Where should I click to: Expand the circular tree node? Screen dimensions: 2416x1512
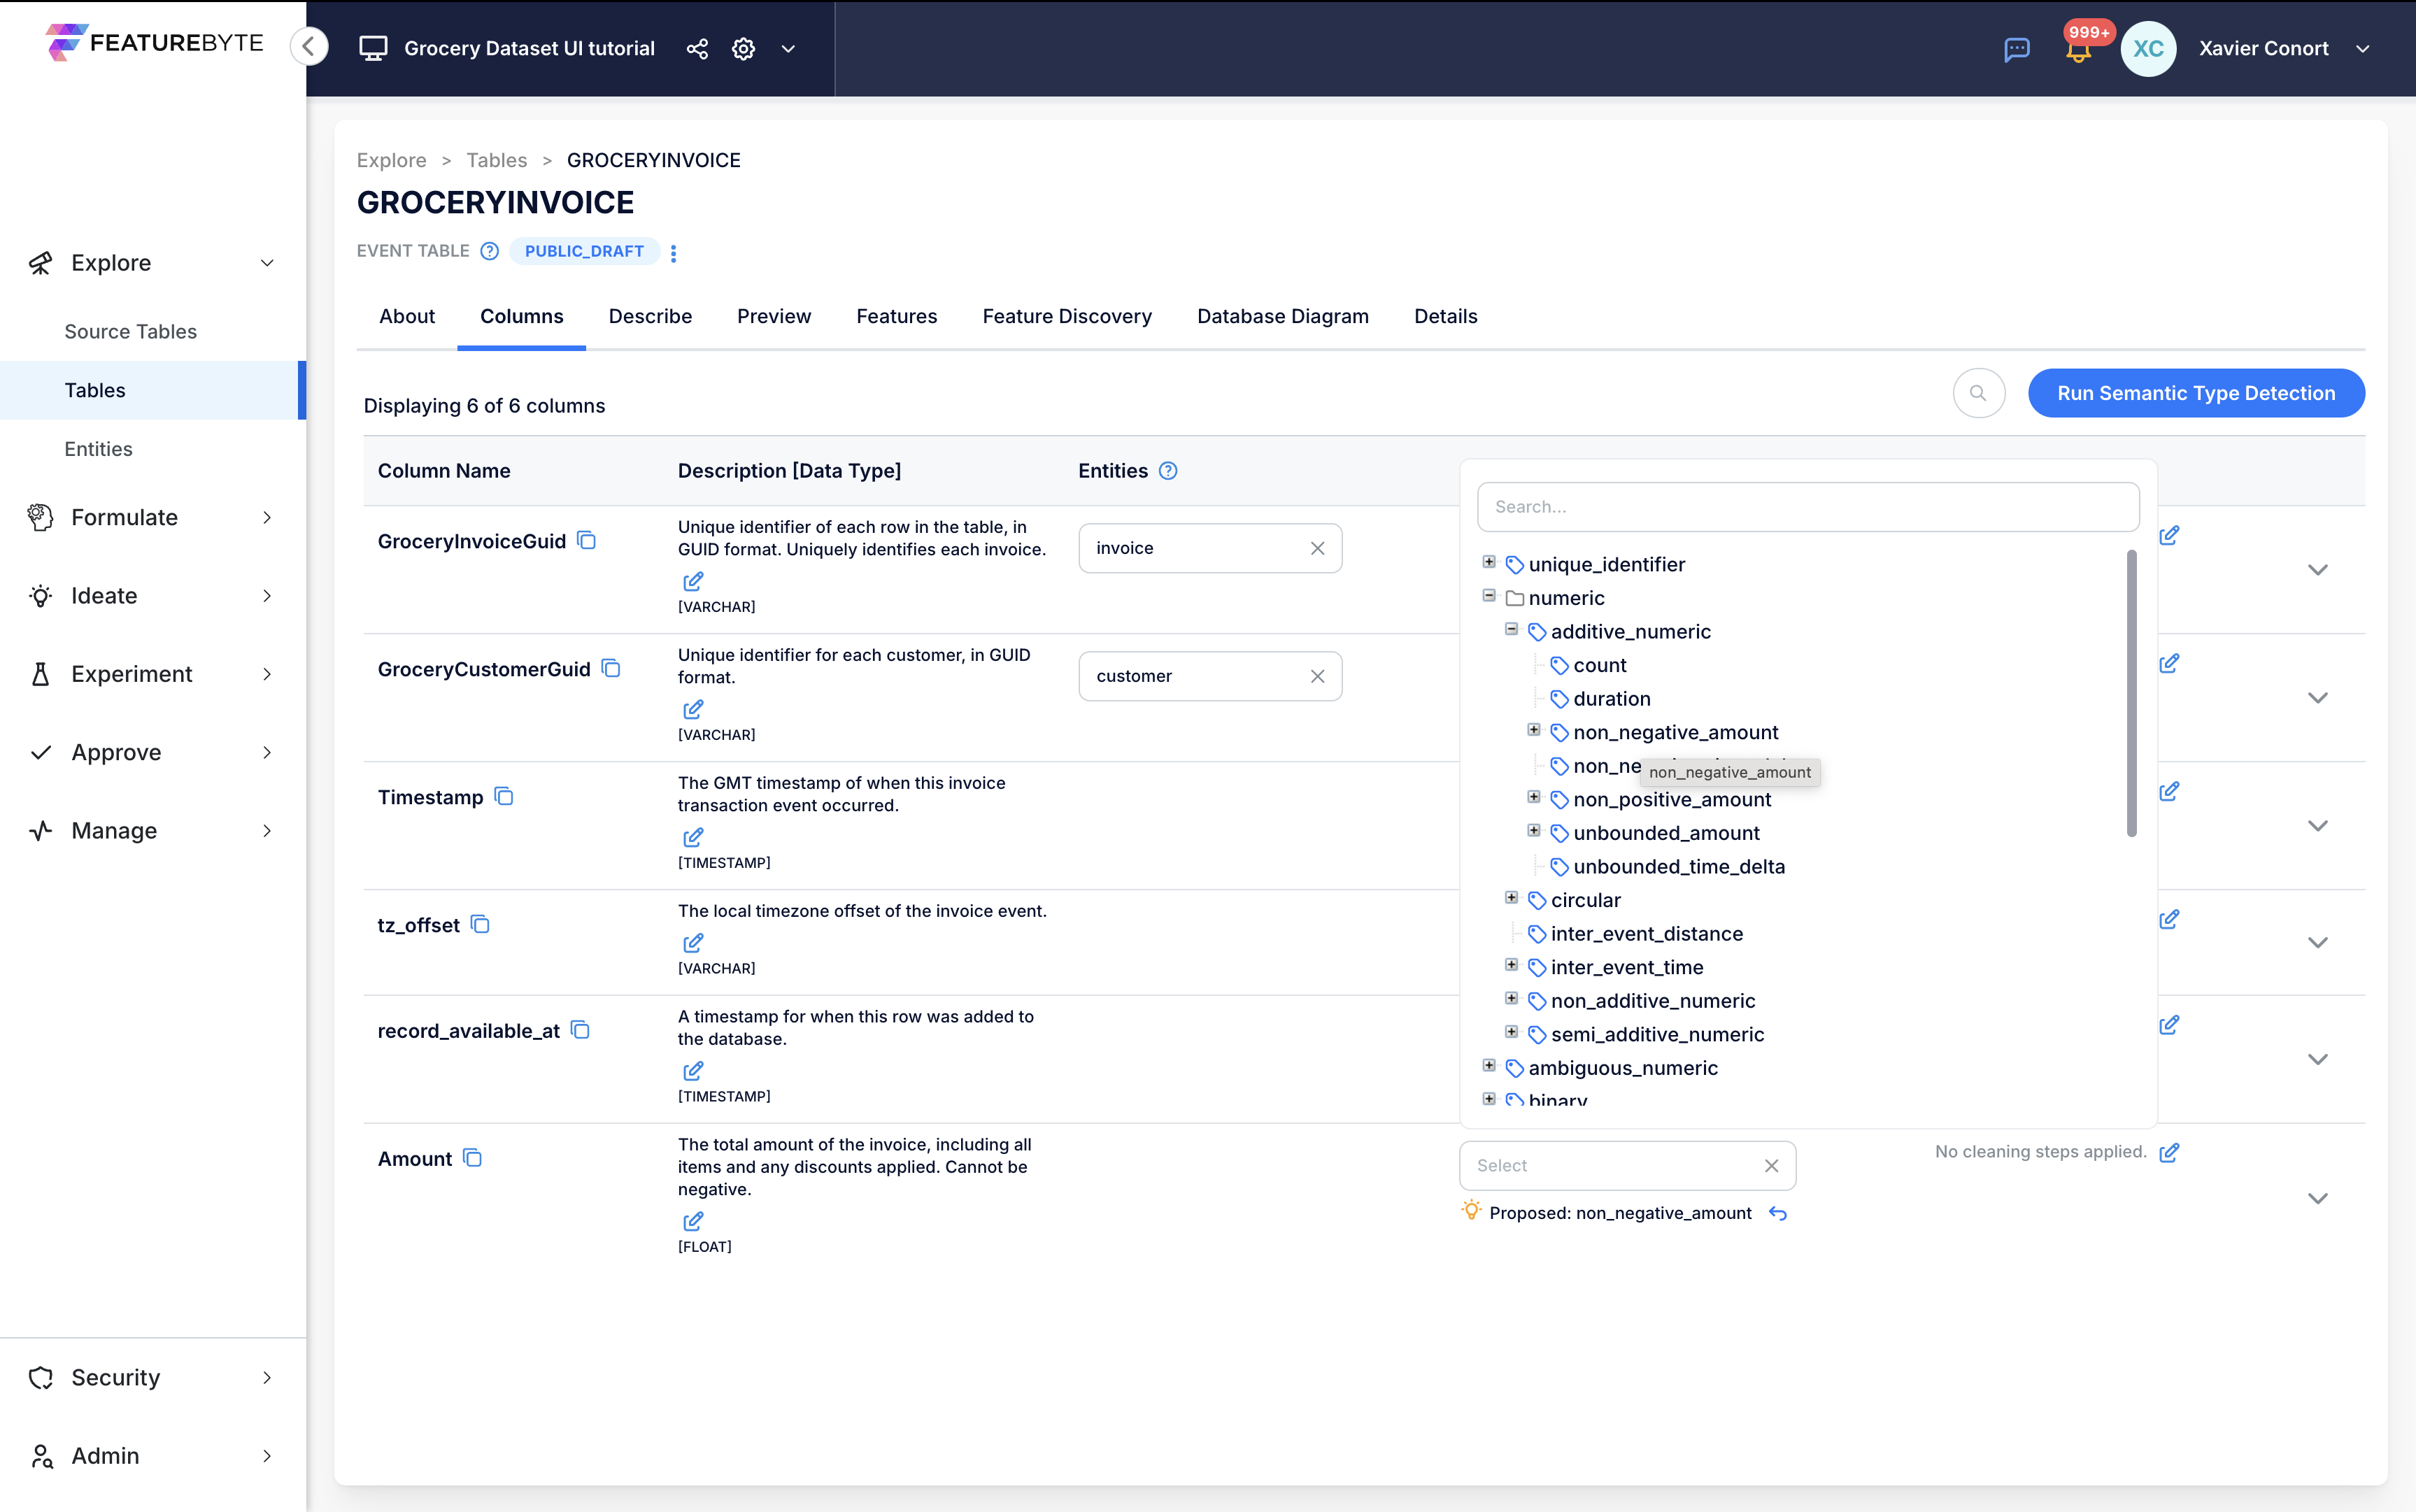1512,898
